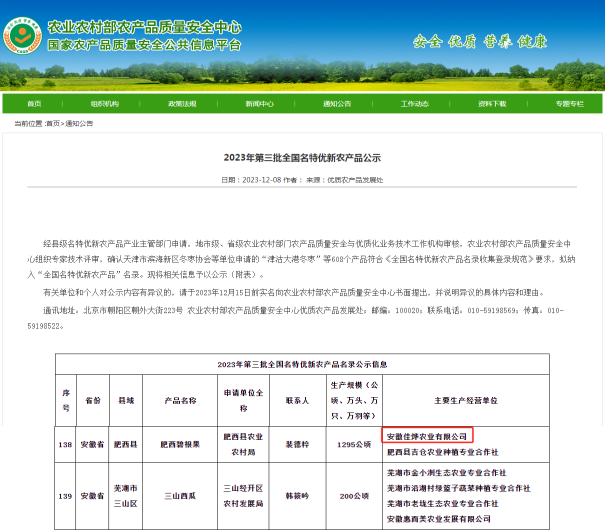Click the 肥西县吉仓农业种植专业合作社 entry

[x=443, y=452]
